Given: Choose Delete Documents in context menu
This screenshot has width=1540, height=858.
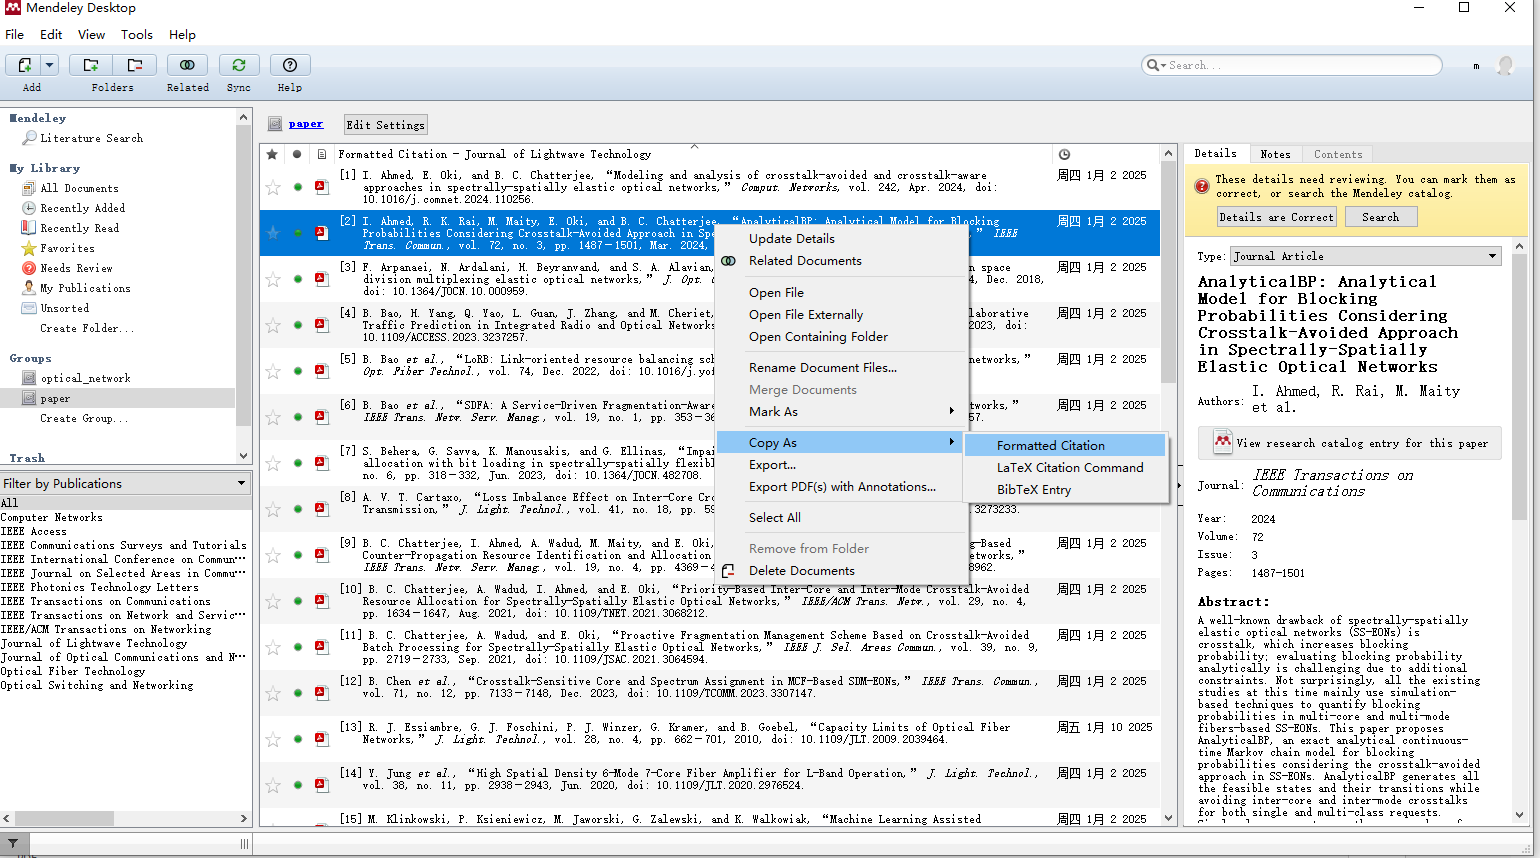Looking at the screenshot, I should 842,570.
